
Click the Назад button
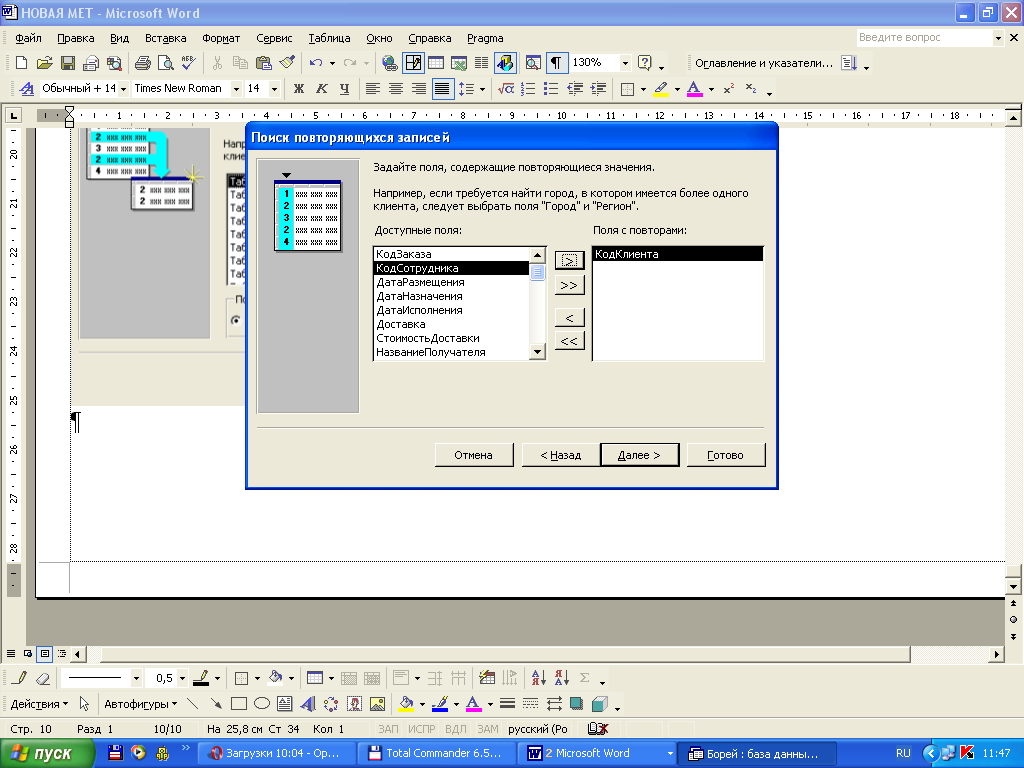[x=560, y=455]
